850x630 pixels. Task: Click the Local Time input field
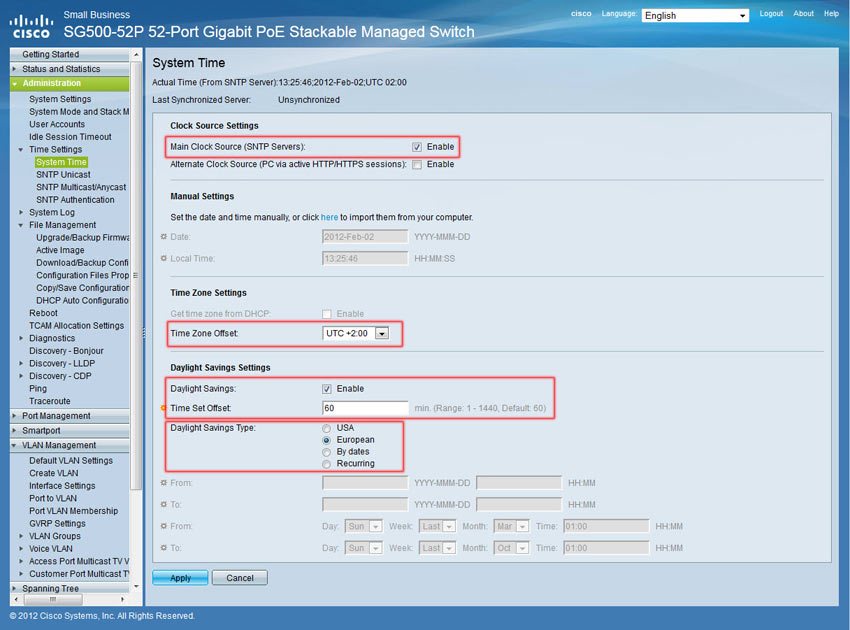click(365, 259)
